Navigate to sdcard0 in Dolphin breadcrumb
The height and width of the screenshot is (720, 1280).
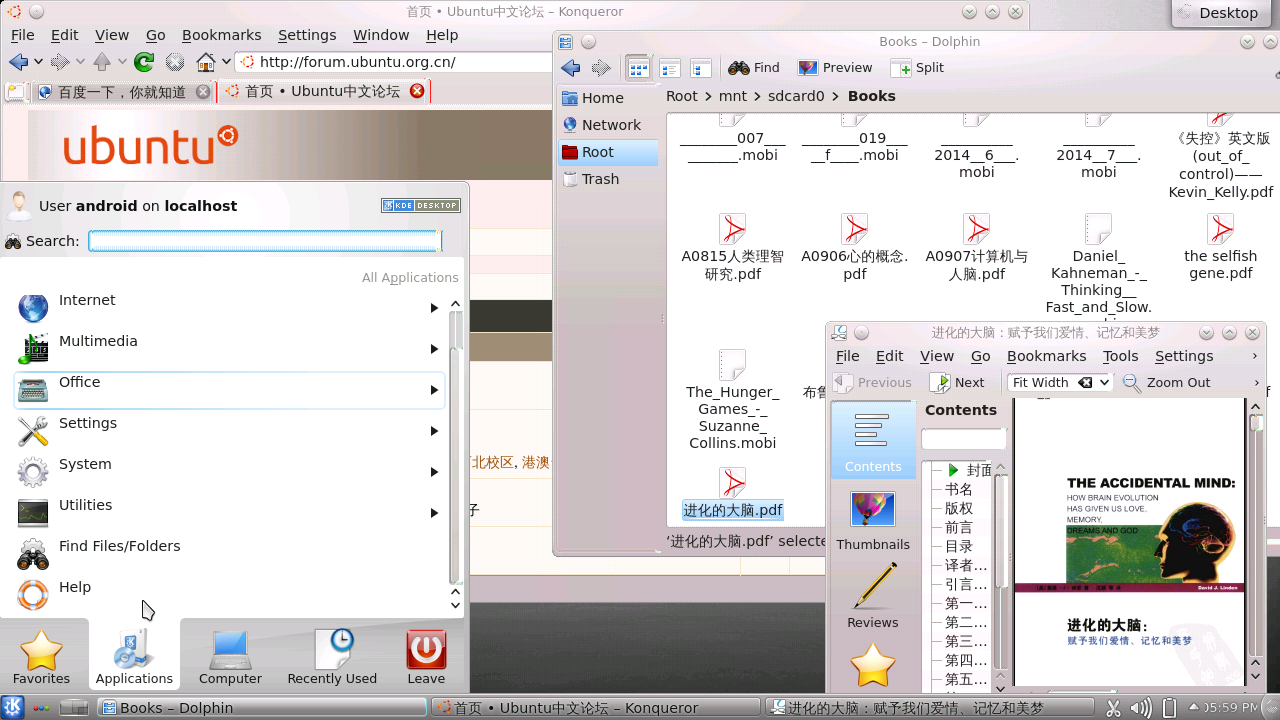pos(796,96)
